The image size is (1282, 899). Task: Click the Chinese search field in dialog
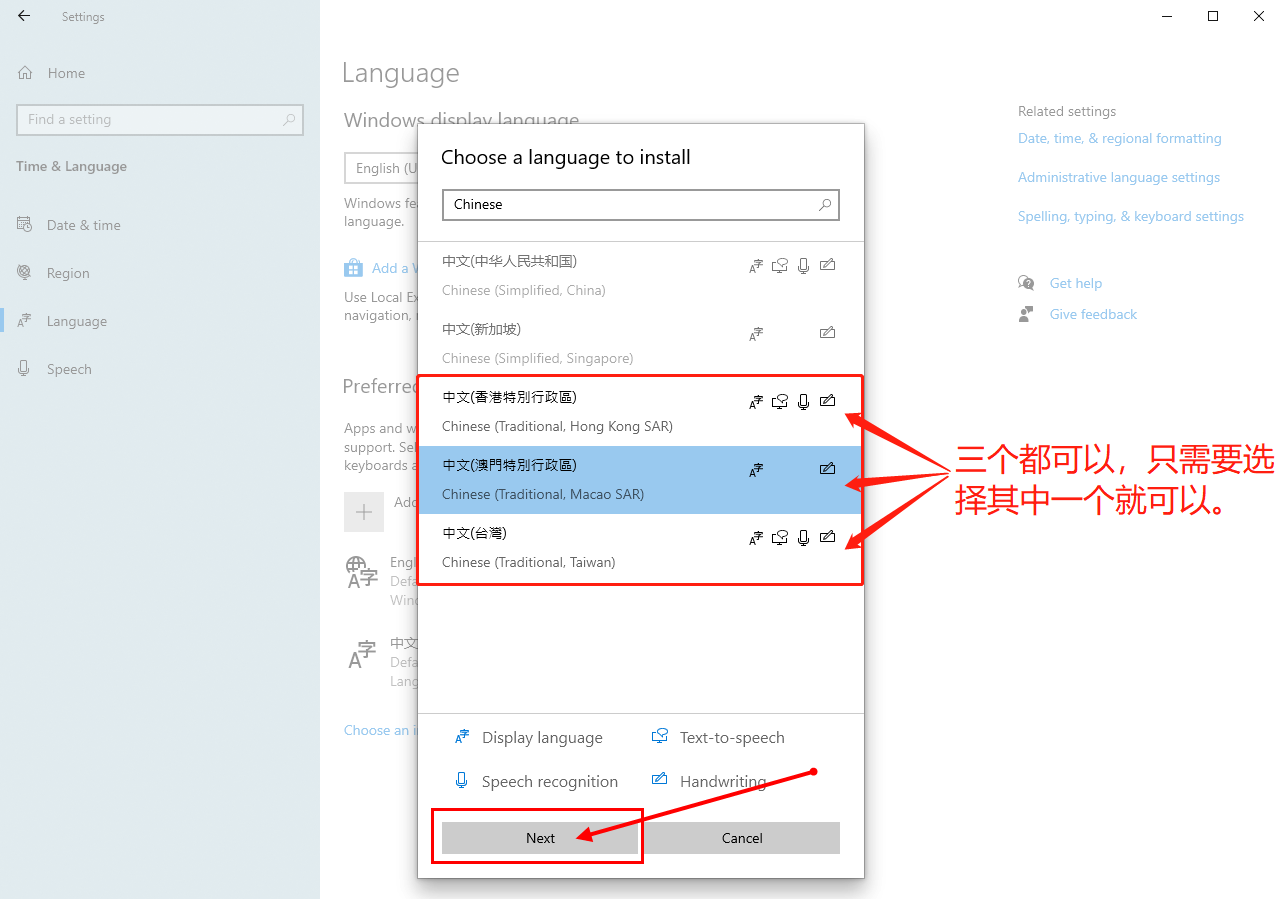coord(641,204)
